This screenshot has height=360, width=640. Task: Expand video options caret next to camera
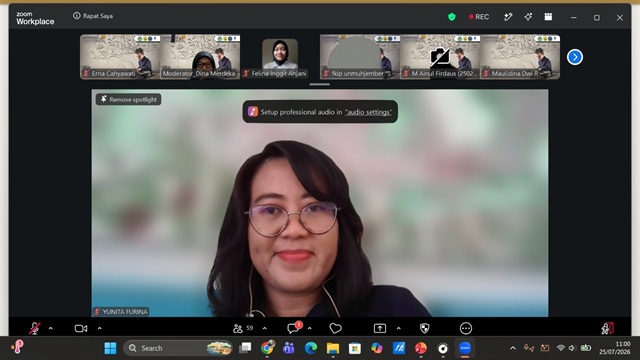(x=100, y=328)
